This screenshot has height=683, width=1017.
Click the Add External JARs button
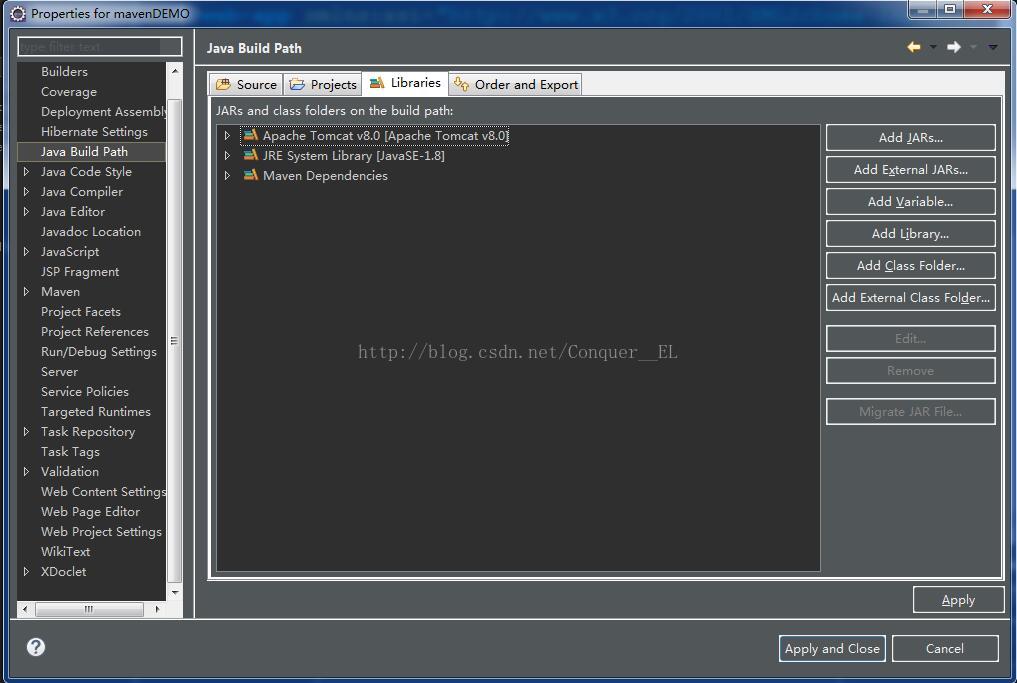[x=910, y=170]
